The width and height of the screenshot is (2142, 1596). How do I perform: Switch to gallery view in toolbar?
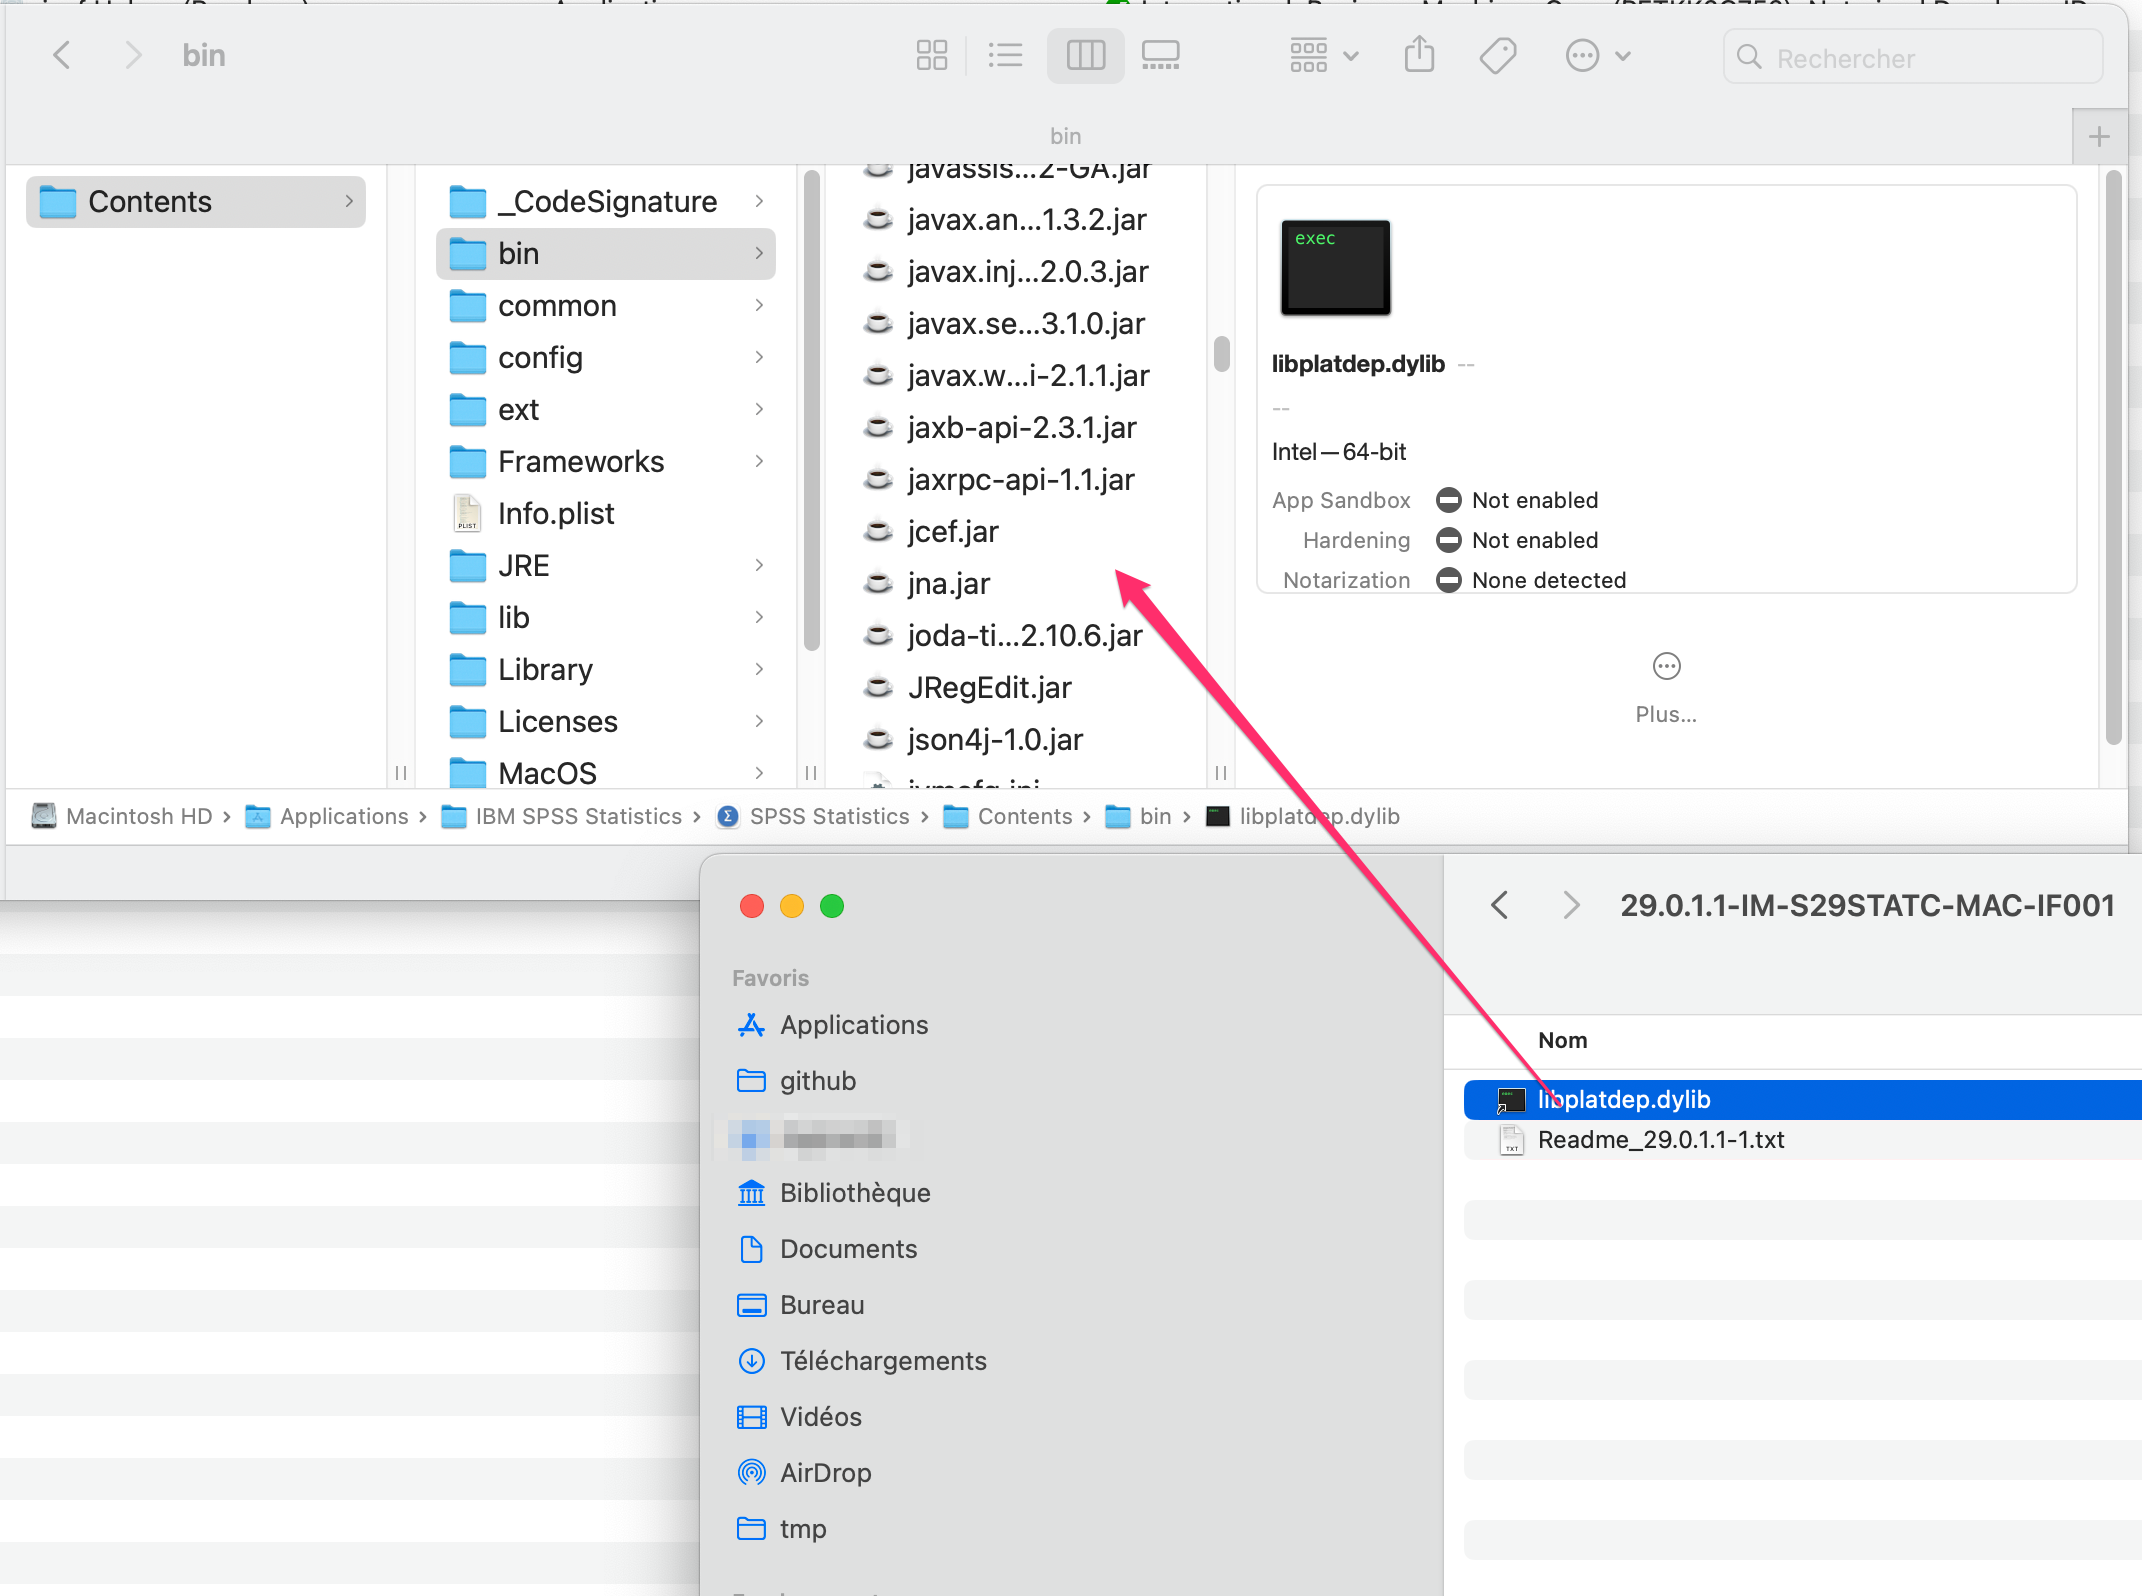(x=1160, y=56)
